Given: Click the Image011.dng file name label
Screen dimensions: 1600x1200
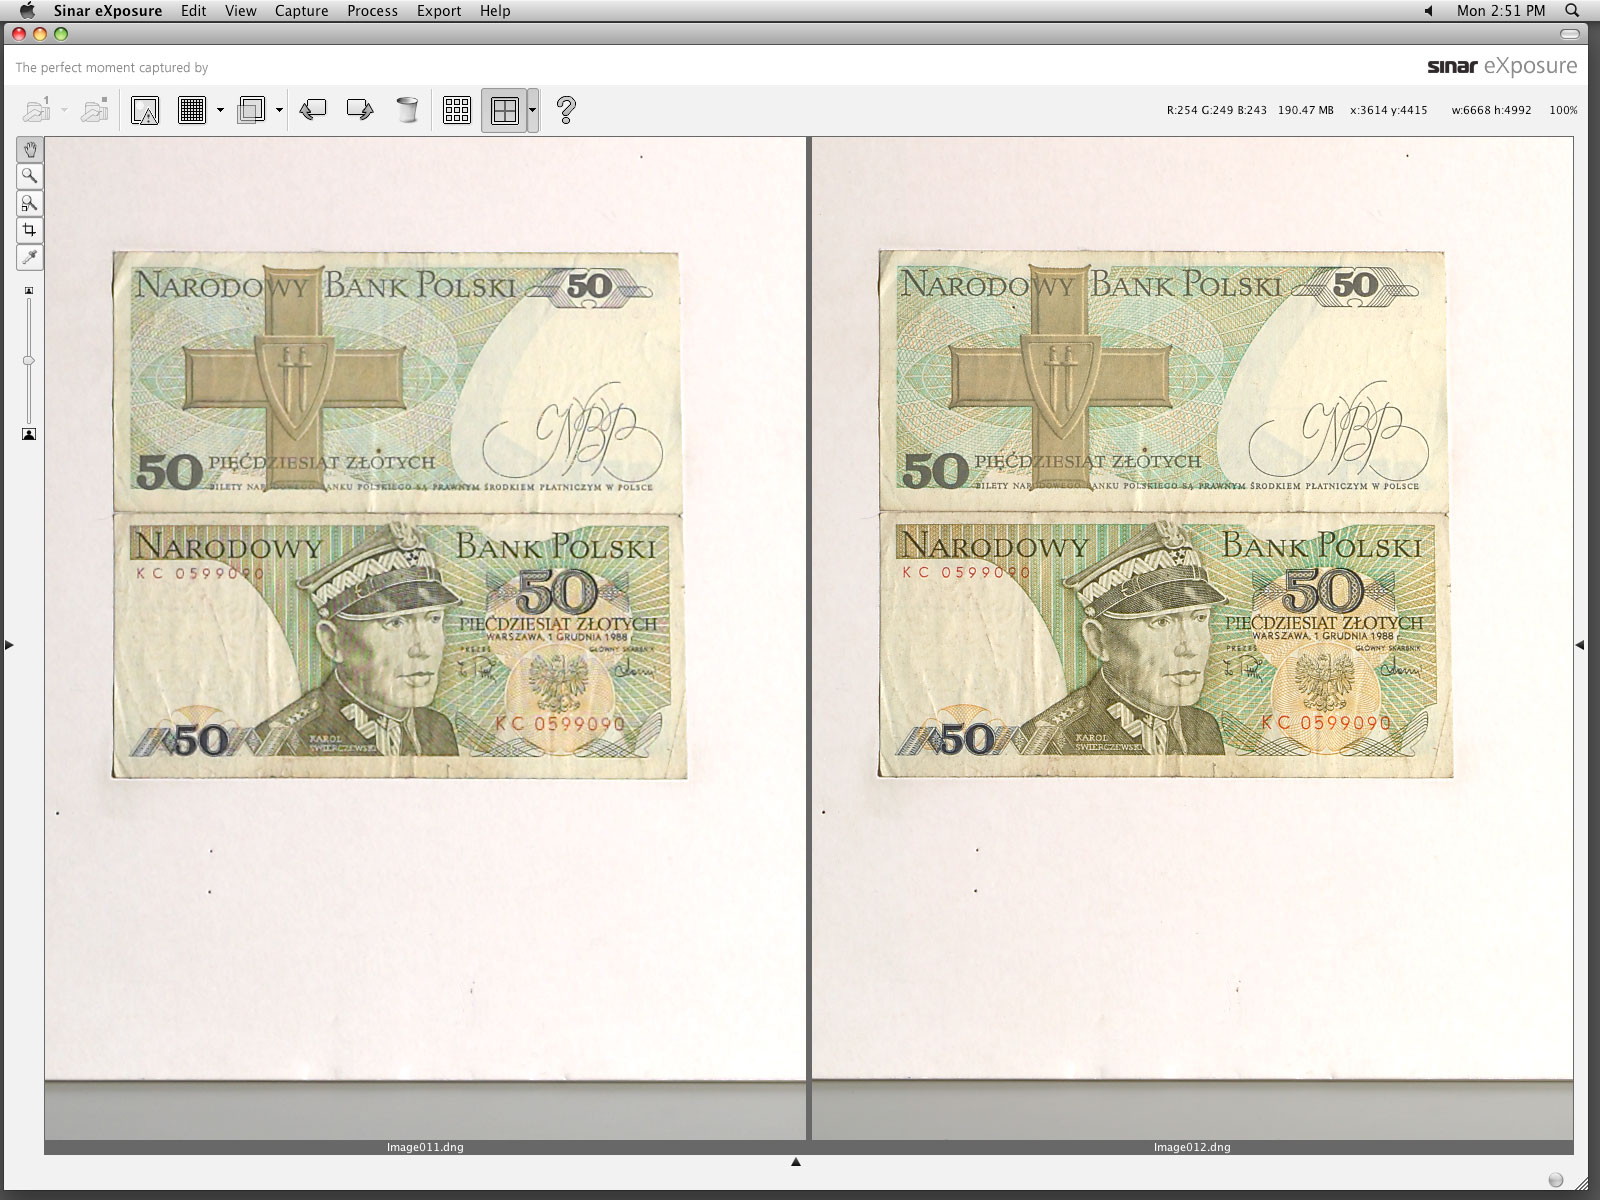Looking at the screenshot, I should (x=425, y=1147).
